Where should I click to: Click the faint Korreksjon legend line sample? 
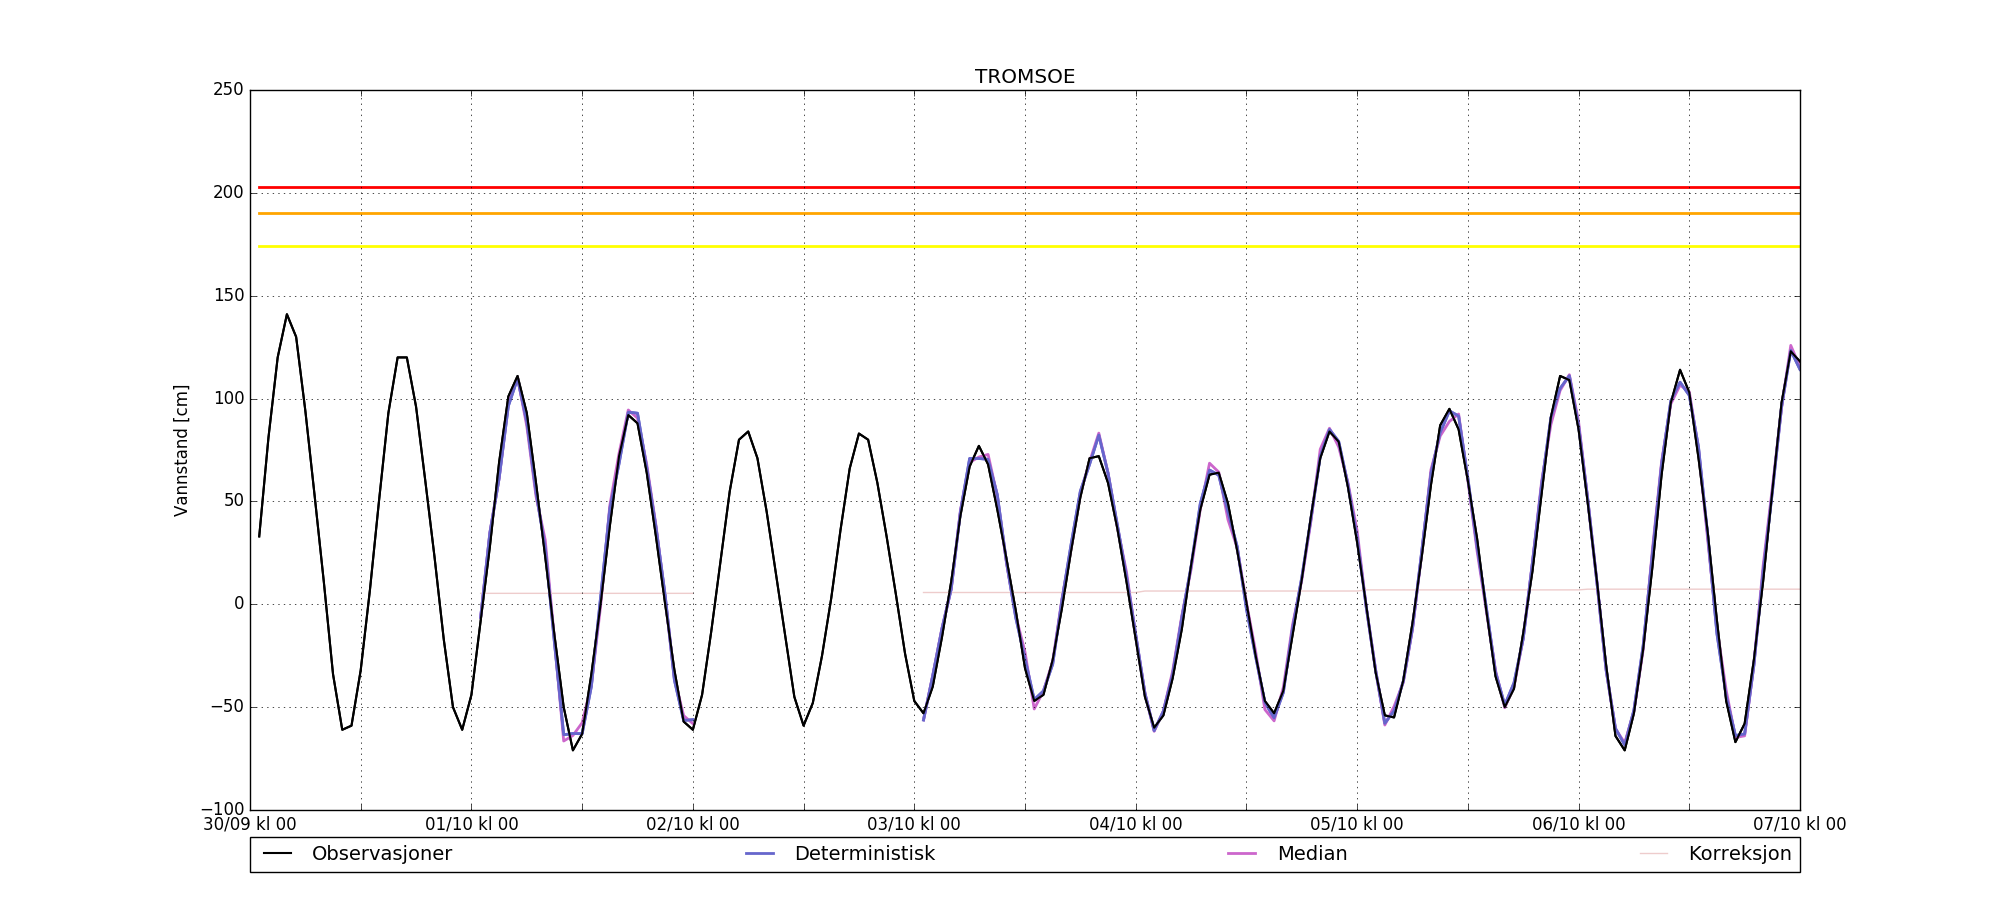[1654, 854]
